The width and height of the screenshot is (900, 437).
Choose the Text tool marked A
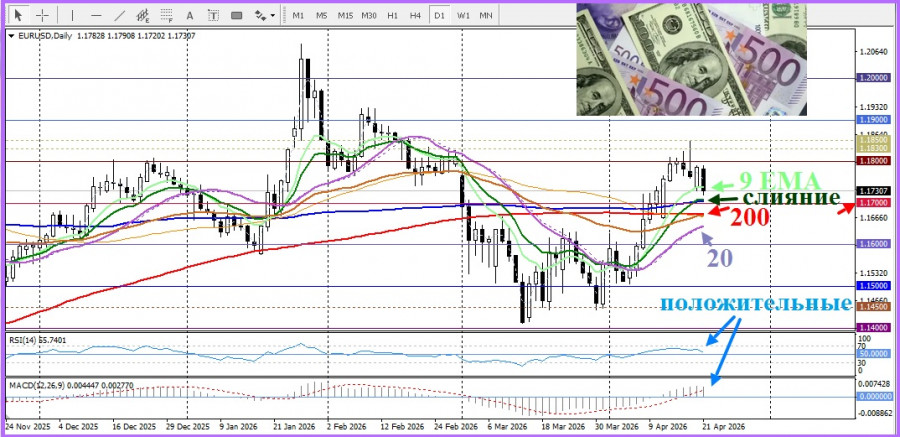191,15
